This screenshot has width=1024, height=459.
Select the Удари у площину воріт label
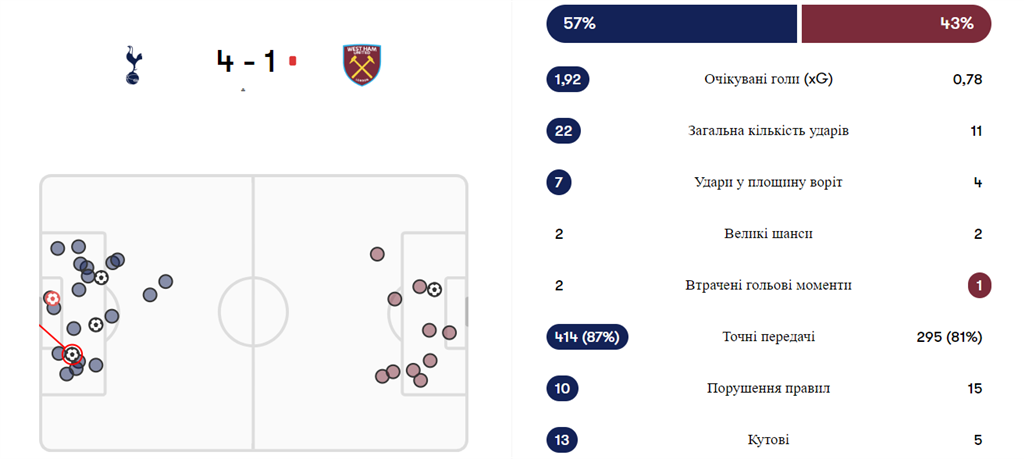[x=768, y=182]
